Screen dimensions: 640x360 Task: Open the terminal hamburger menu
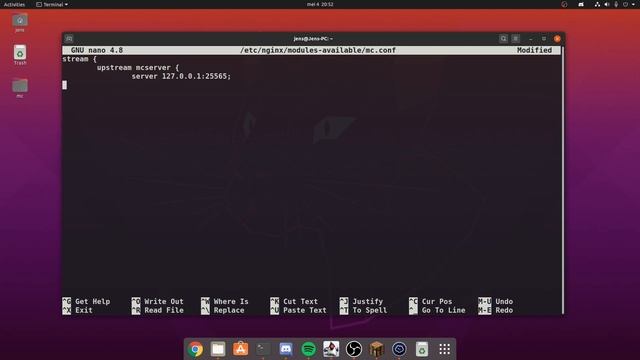pos(516,38)
